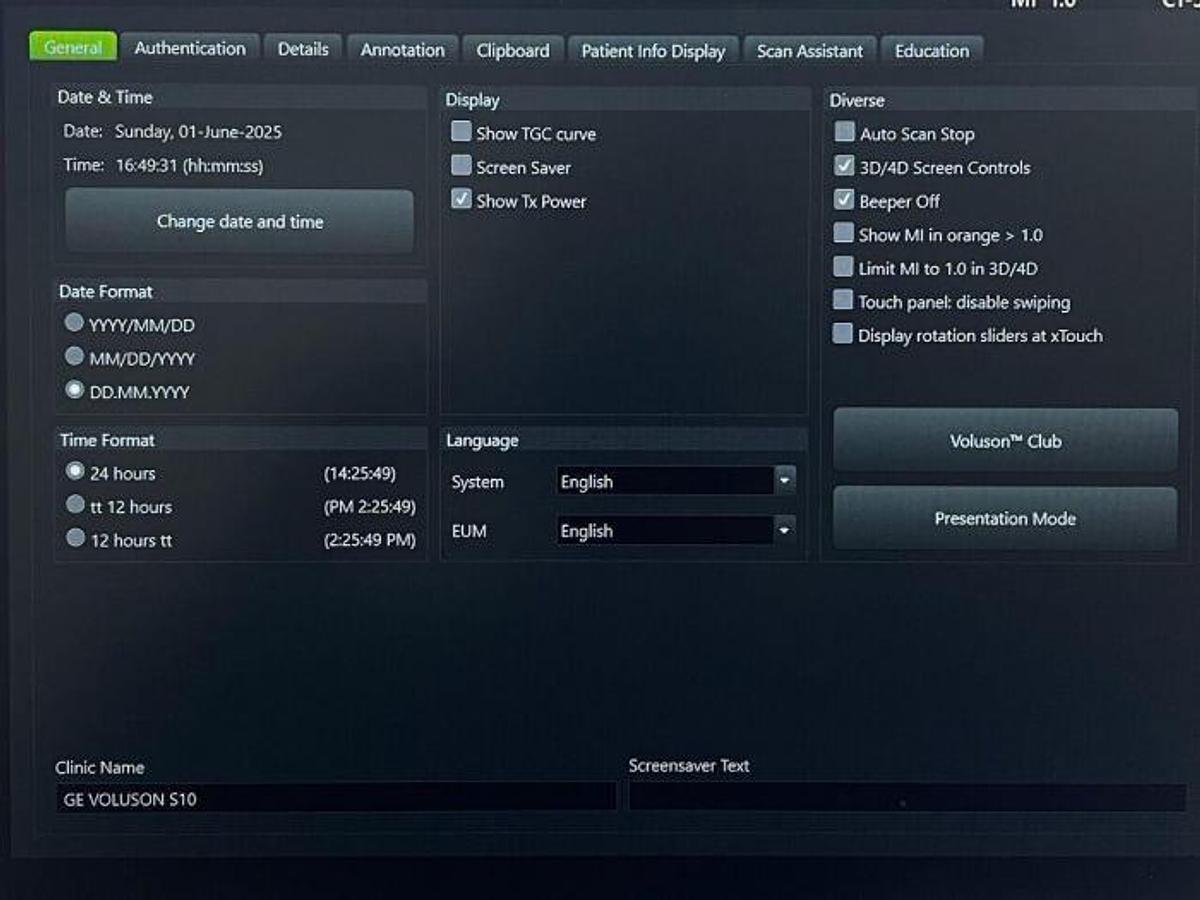This screenshot has width=1200, height=900.
Task: Enable Show MI in orange > 1.0
Action: tap(844, 234)
